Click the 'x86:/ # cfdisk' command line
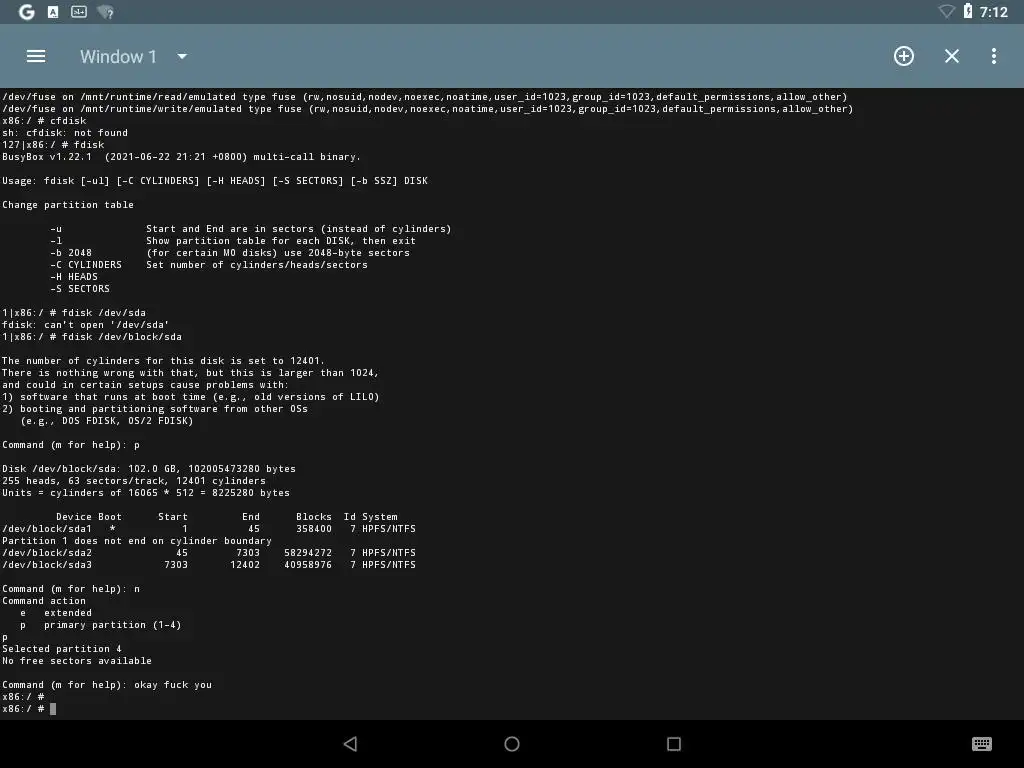The height and width of the screenshot is (768, 1024). (44, 120)
